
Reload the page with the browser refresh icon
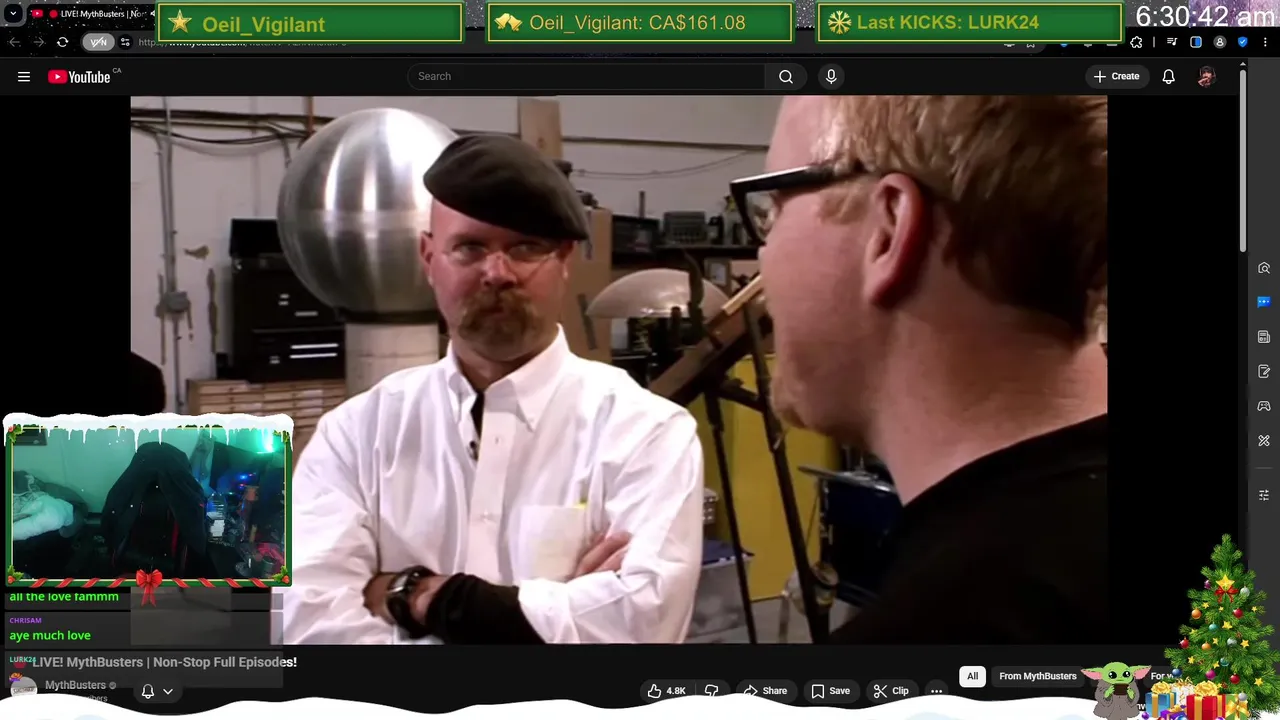click(x=62, y=42)
